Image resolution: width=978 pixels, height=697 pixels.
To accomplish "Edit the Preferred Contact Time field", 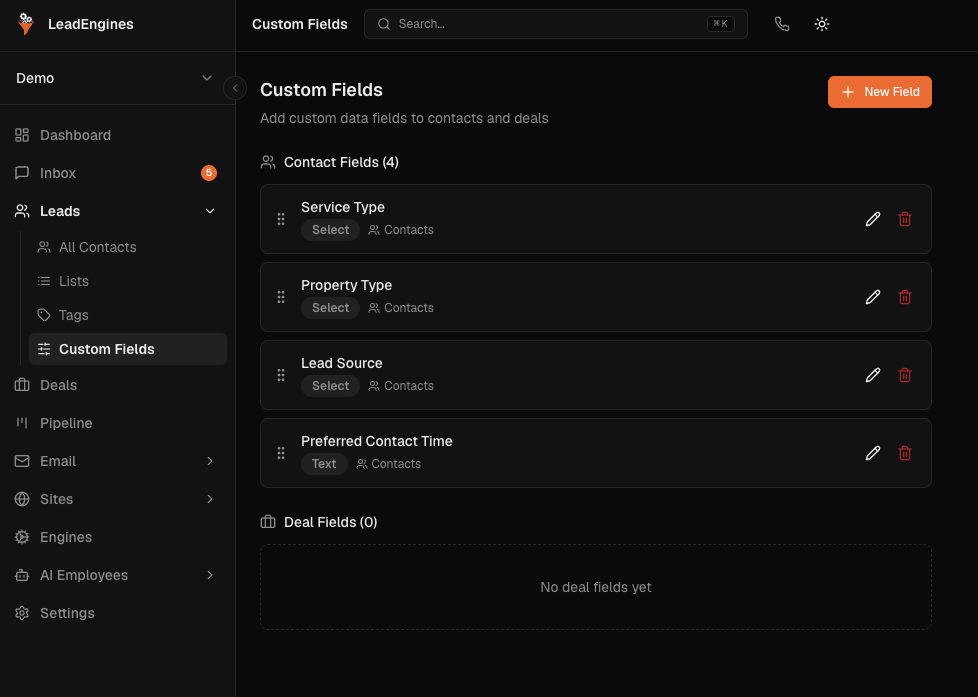I will pyautogui.click(x=873, y=453).
